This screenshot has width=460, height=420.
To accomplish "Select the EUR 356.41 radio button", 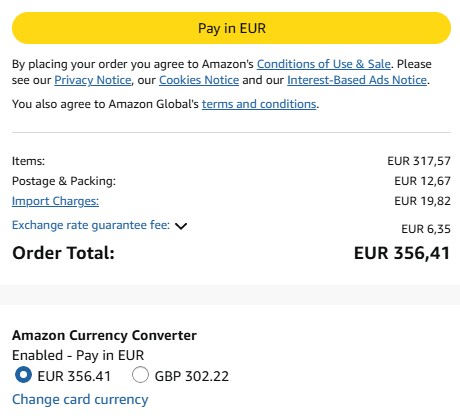I will tap(23, 375).
